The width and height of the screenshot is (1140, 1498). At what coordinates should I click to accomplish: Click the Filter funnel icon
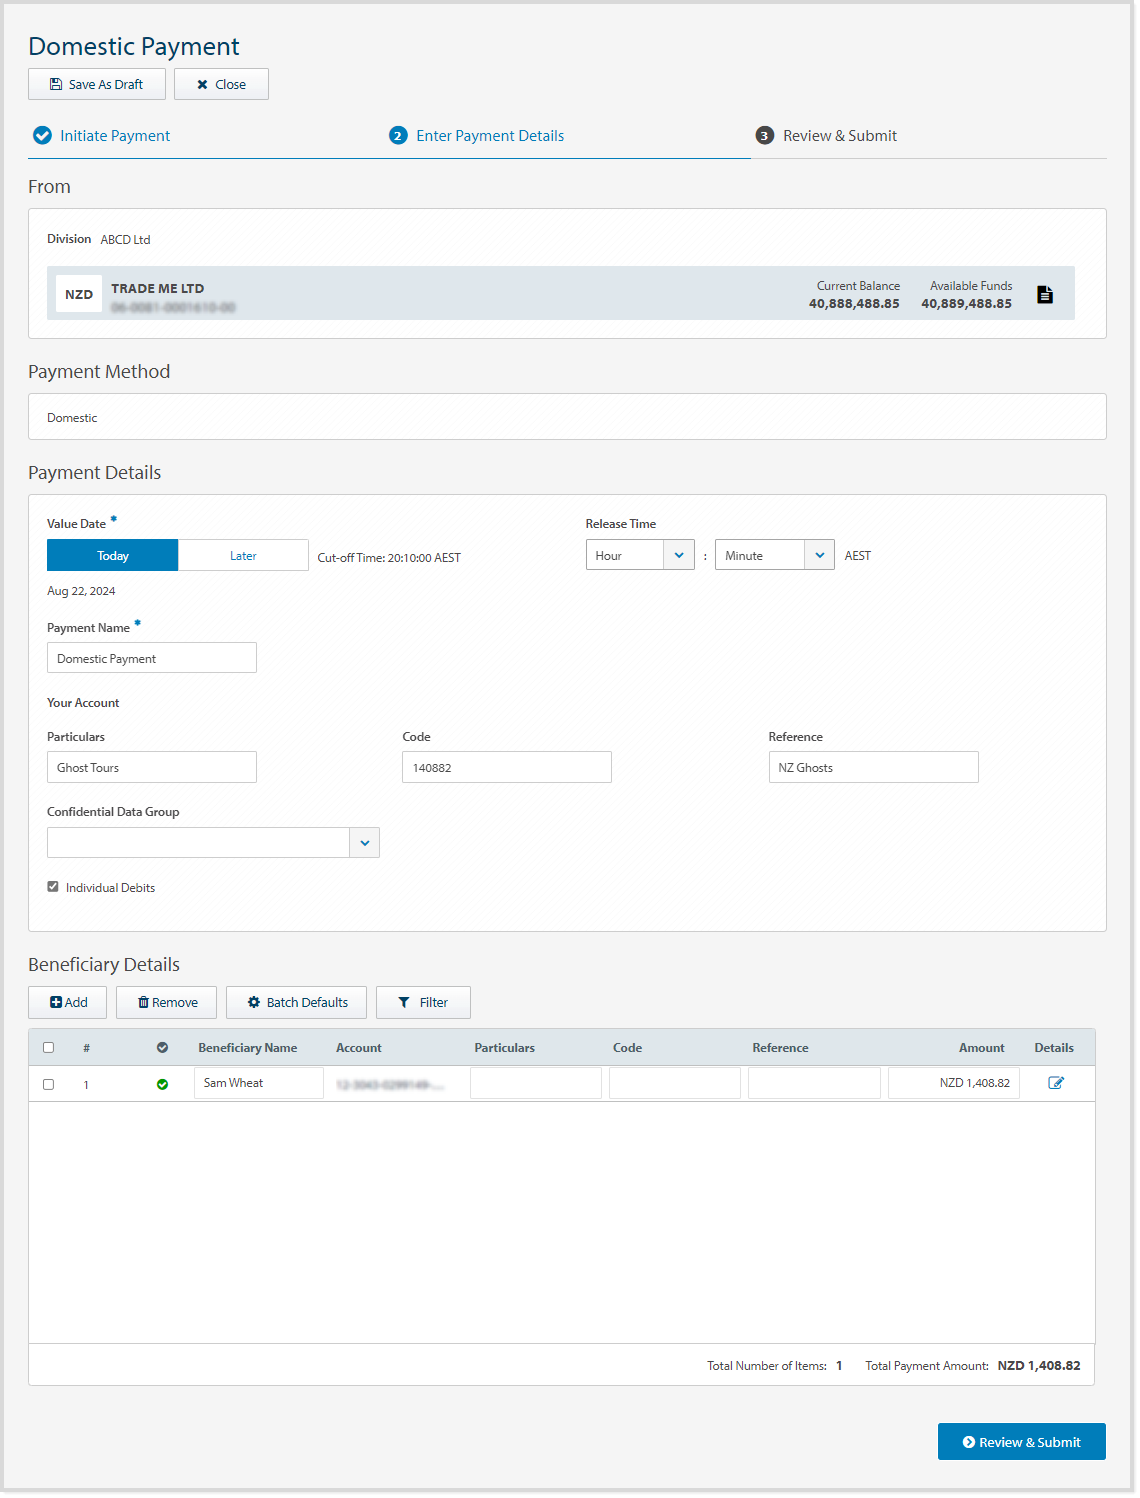click(x=404, y=1002)
